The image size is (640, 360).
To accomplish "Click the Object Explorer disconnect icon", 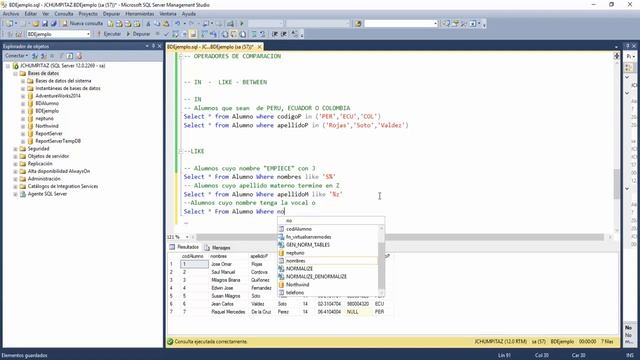I will 44,56.
